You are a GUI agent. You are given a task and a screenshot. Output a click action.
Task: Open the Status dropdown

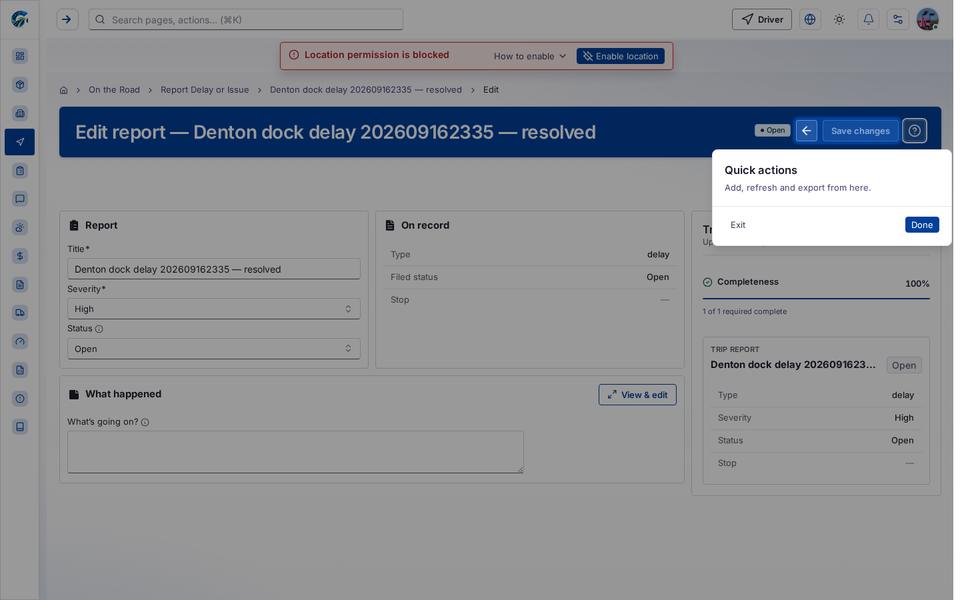point(214,349)
